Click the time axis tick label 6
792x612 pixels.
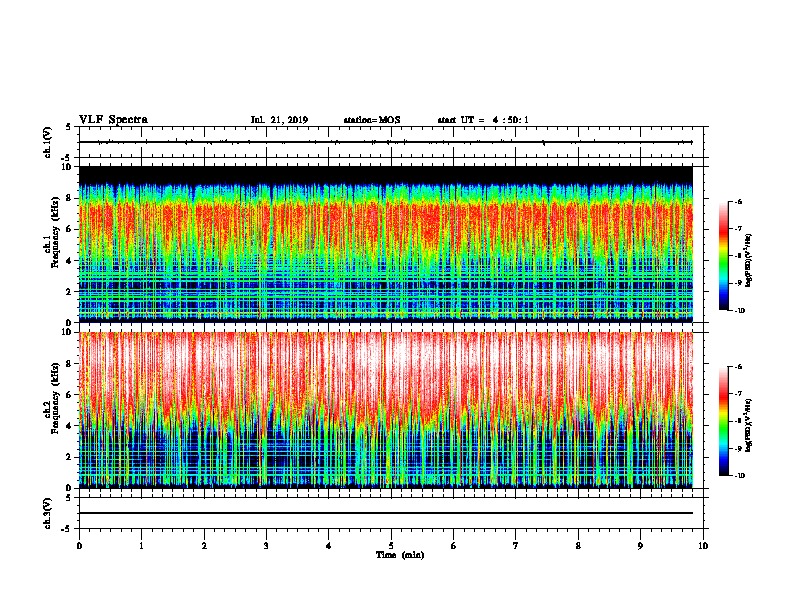pyautogui.click(x=454, y=546)
